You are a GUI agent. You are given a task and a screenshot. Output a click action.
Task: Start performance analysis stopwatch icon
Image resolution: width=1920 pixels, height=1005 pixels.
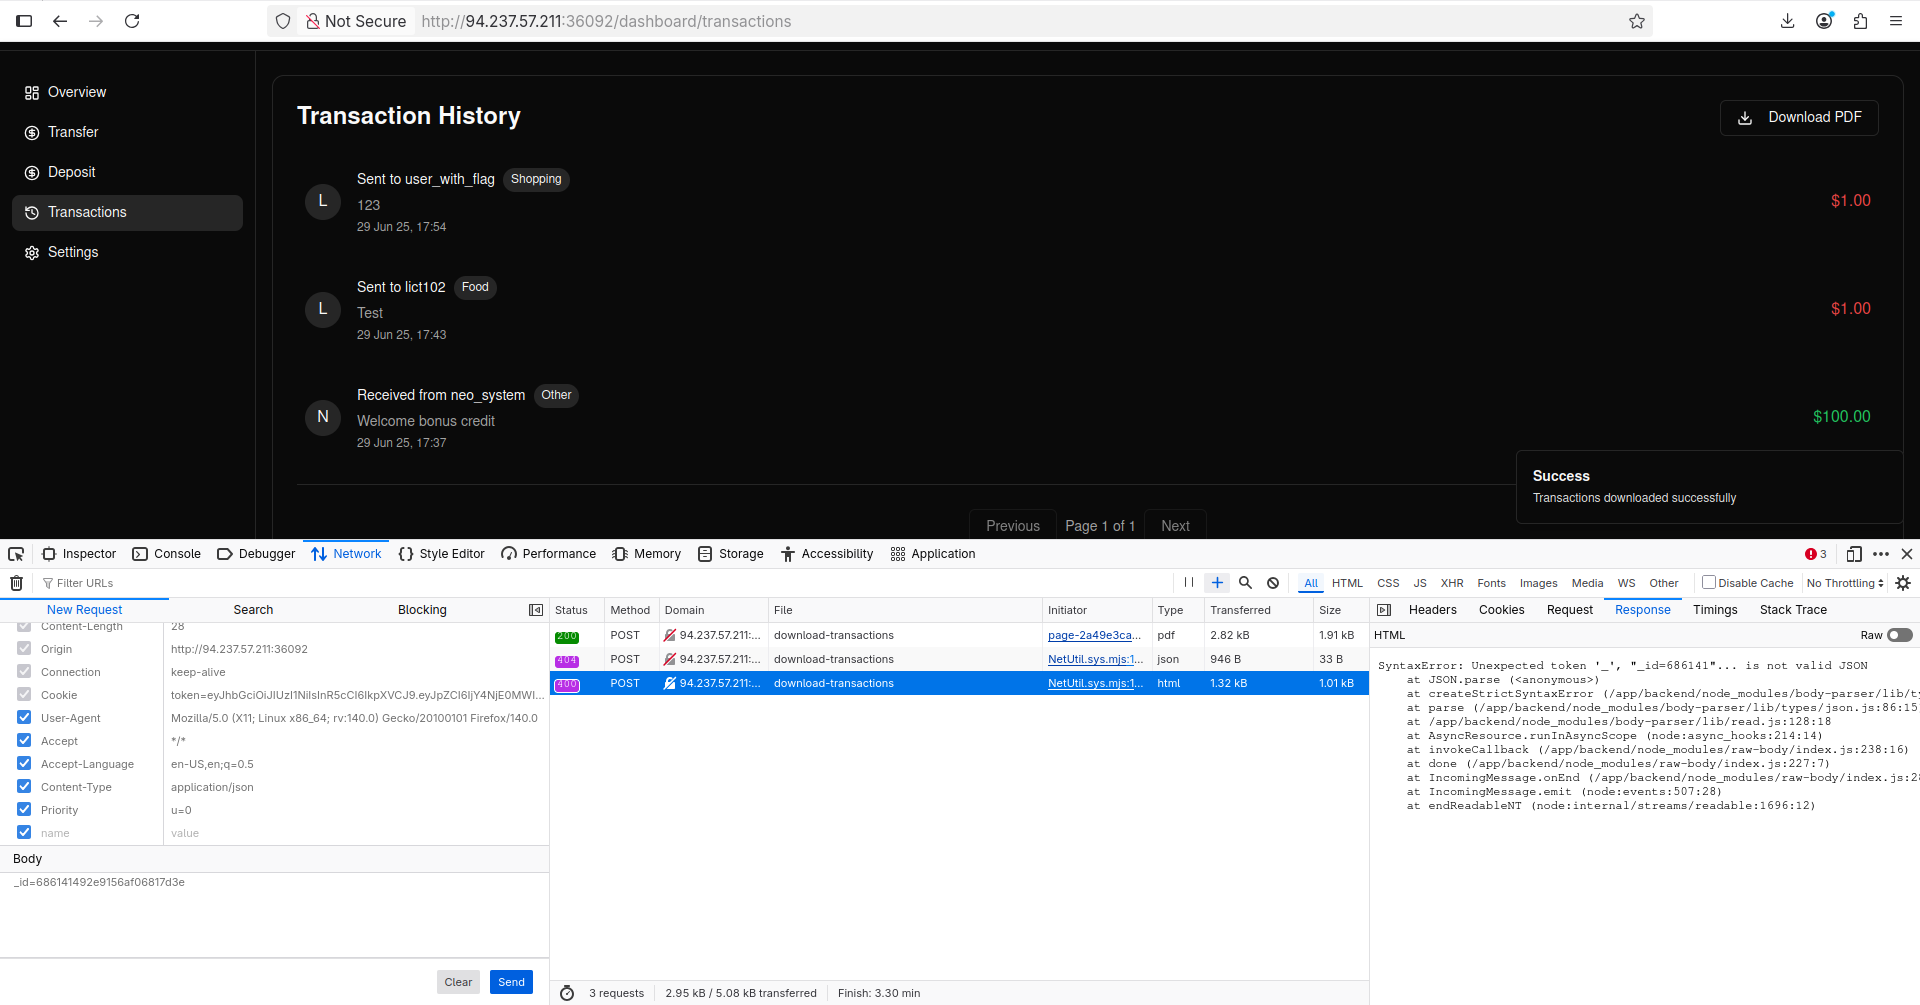[567, 993]
